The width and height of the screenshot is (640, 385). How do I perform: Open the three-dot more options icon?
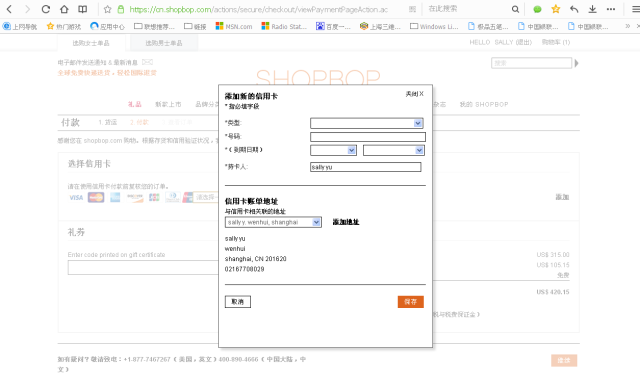[x=611, y=9]
